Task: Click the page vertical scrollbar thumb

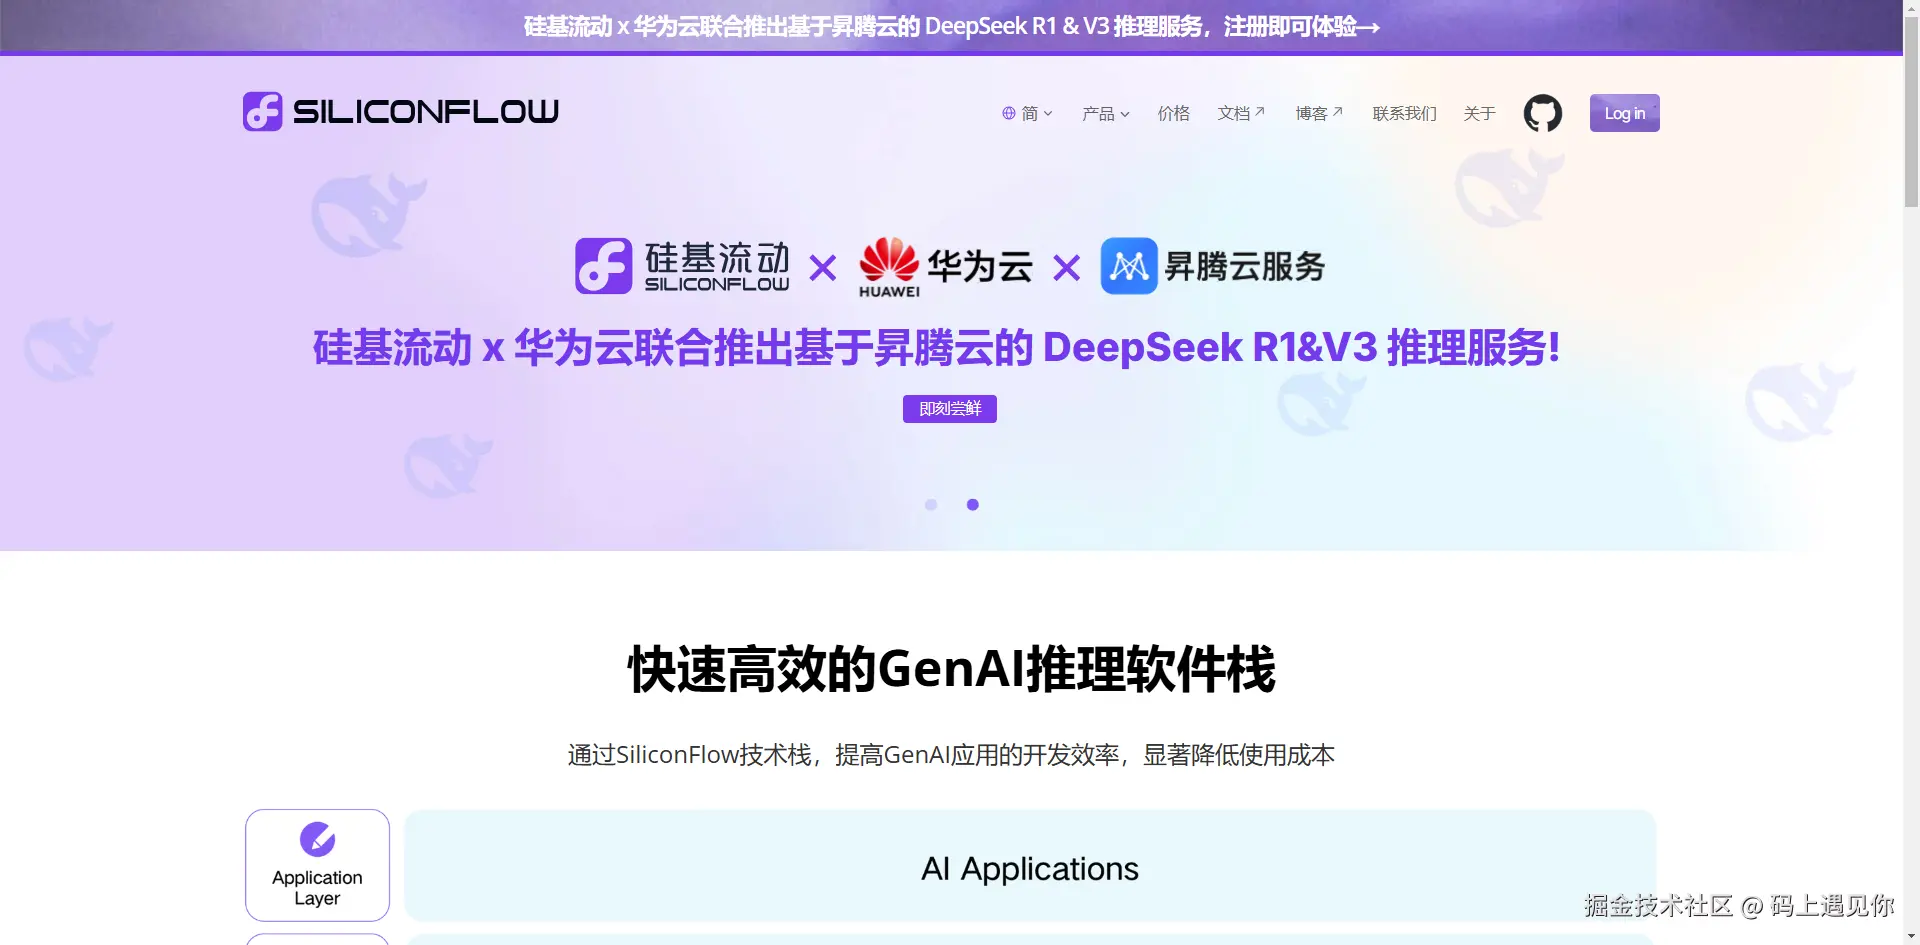Action: pos(1911,110)
